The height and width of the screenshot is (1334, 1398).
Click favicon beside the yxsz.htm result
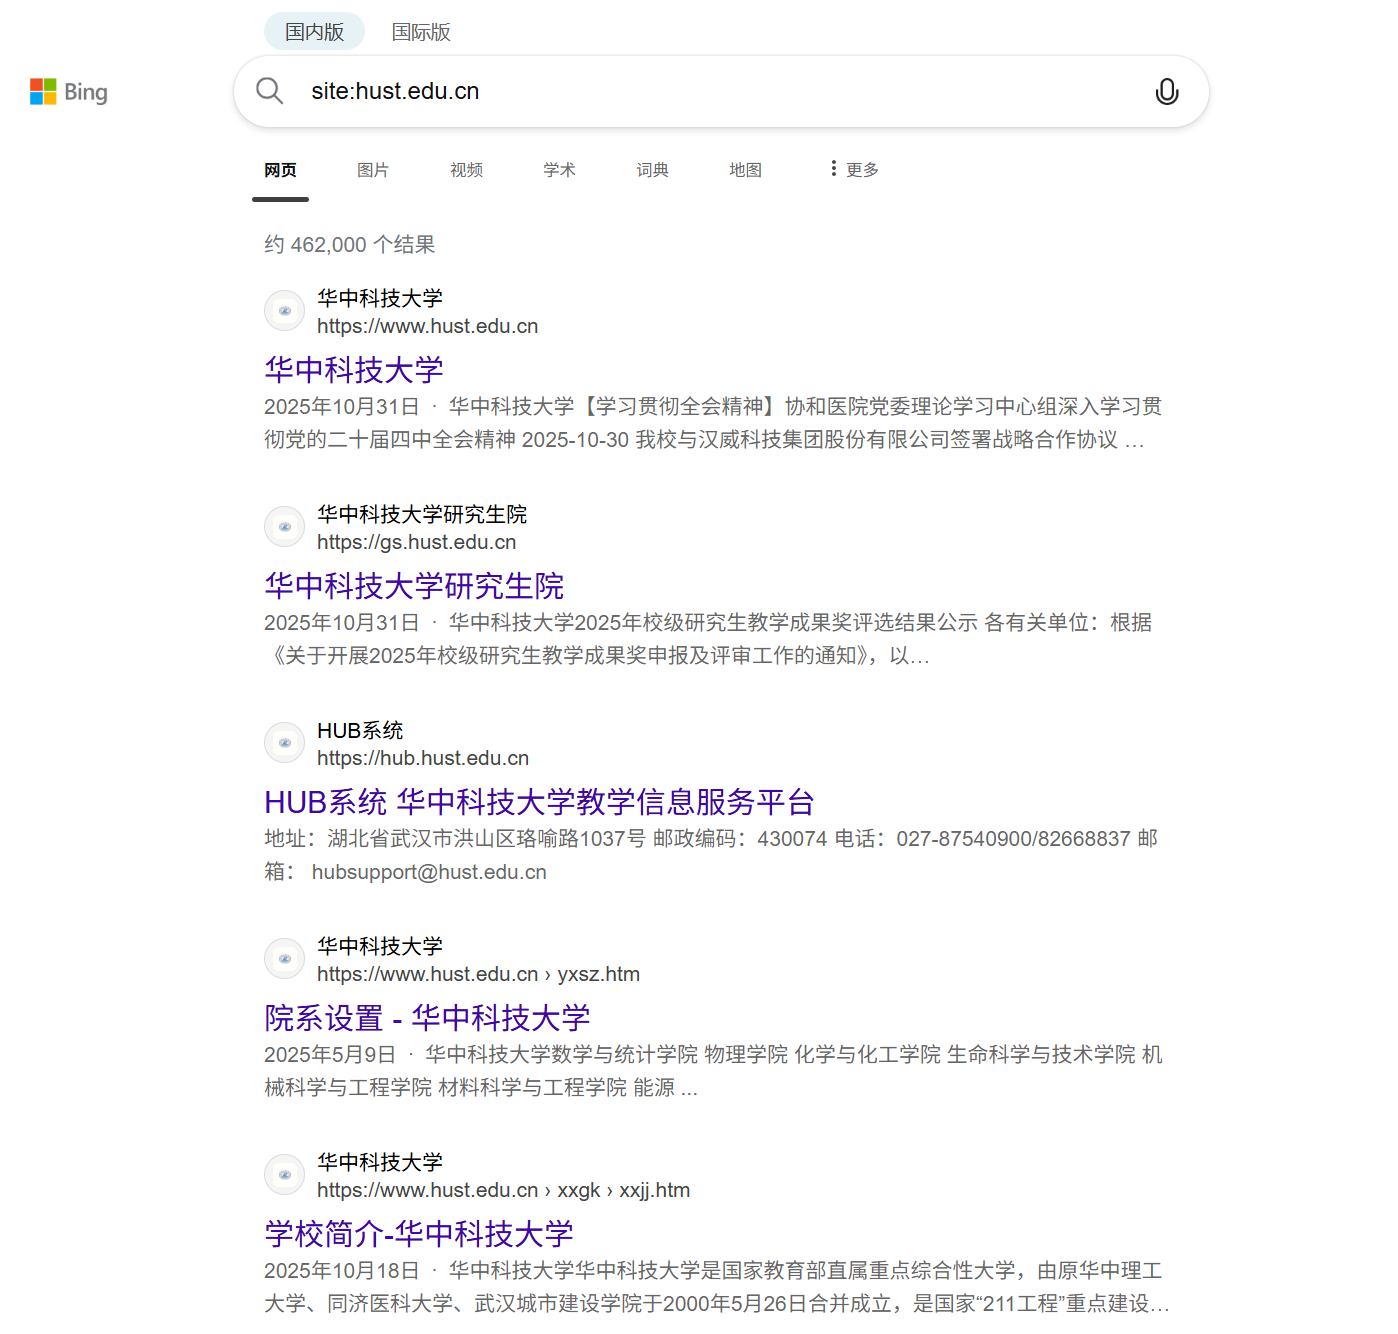pos(285,959)
